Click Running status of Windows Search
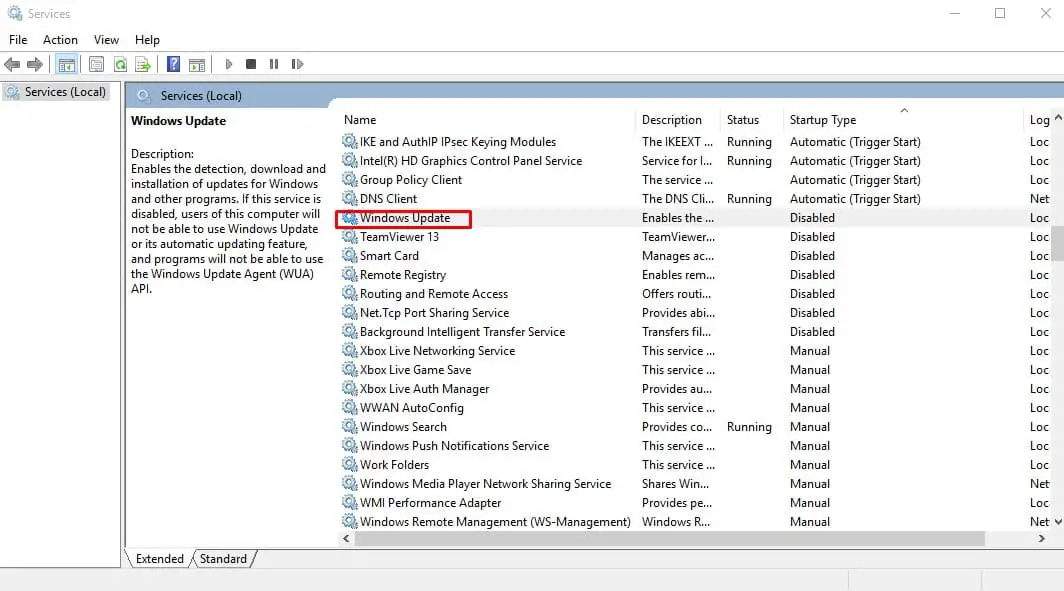 coord(749,427)
